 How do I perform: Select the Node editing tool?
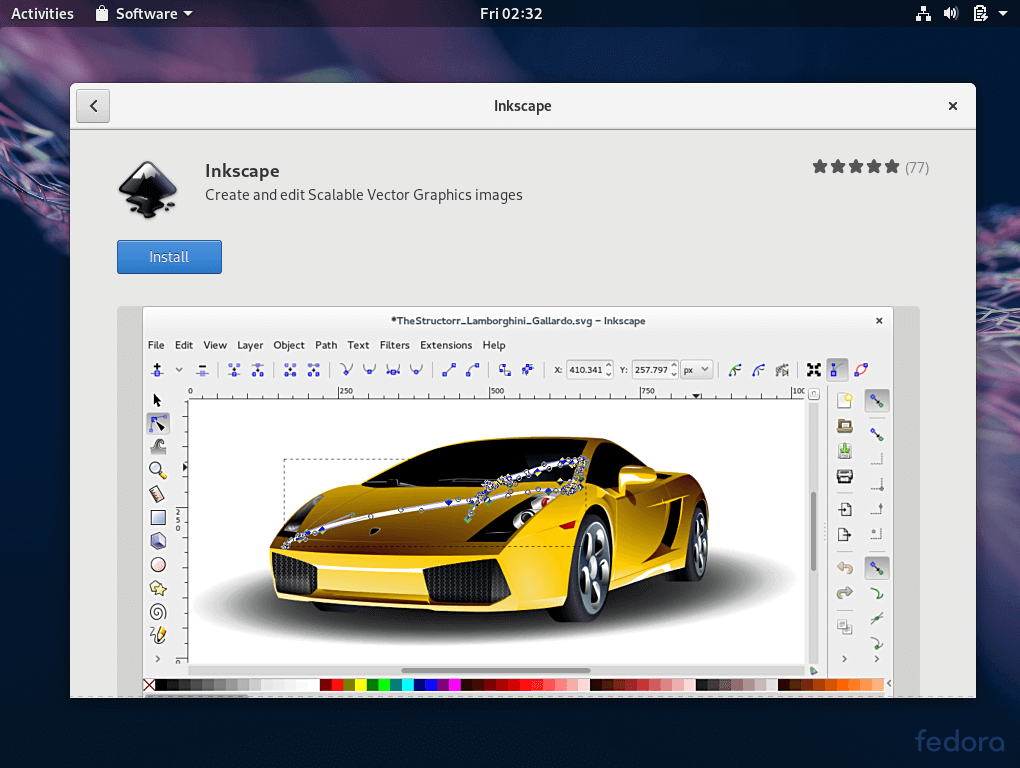157,423
